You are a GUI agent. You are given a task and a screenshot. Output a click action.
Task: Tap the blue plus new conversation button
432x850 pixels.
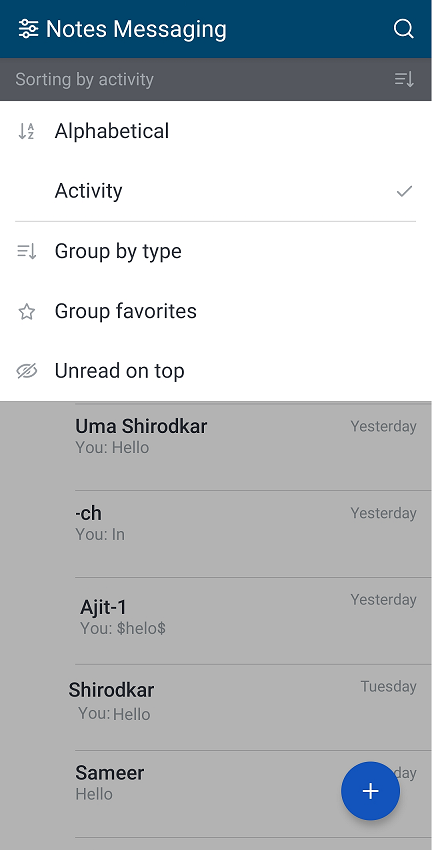pos(371,791)
